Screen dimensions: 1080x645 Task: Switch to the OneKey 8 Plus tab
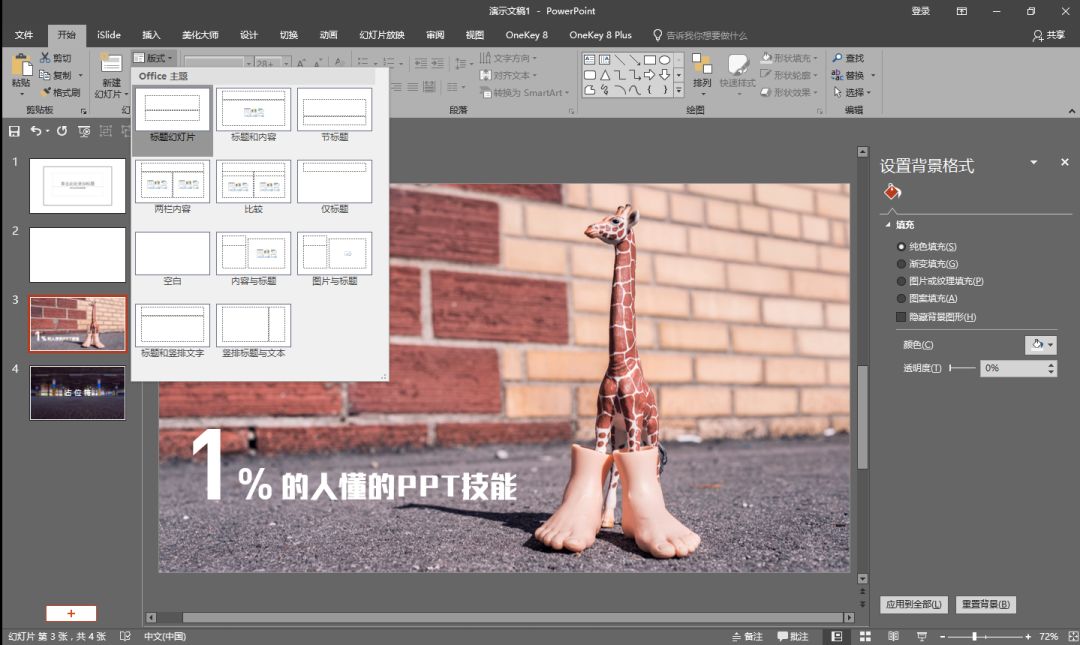tap(600, 34)
